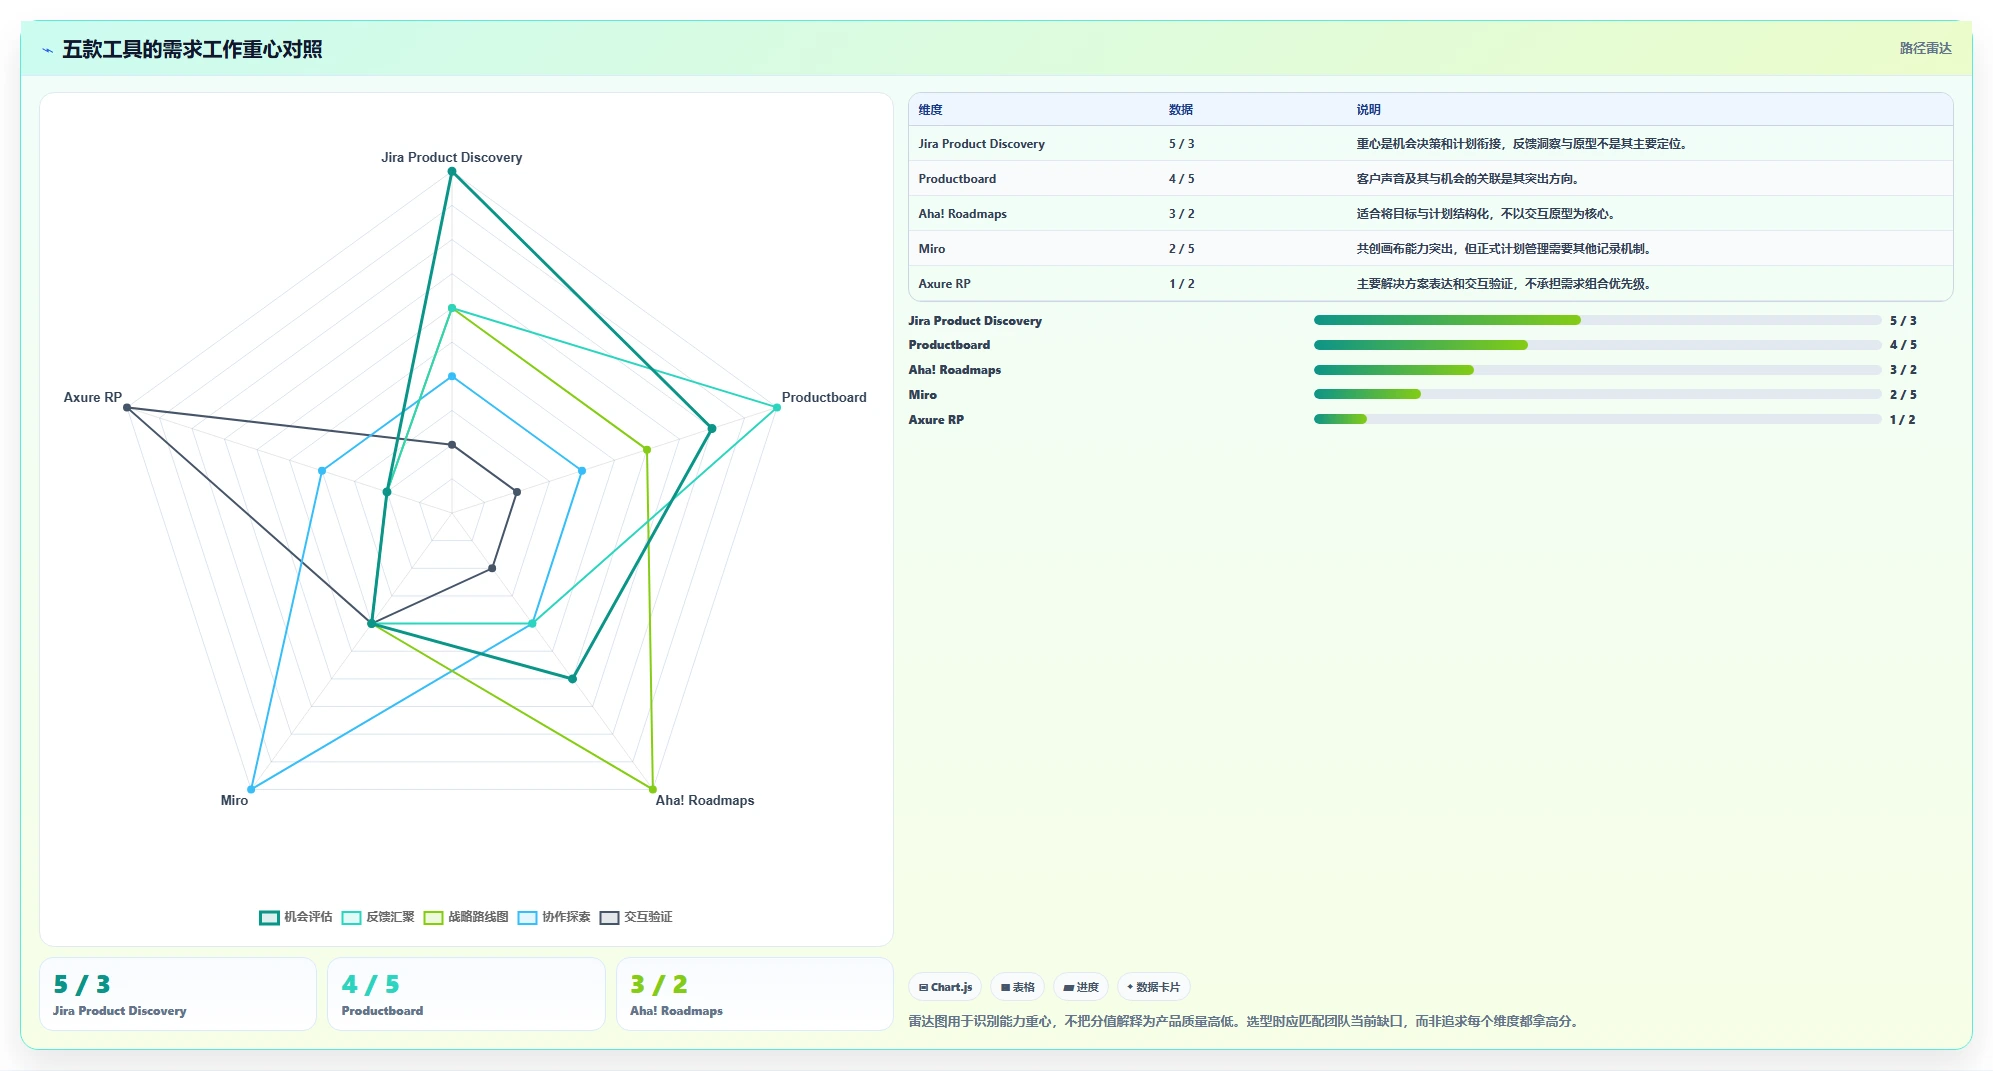Toggle the 战略路线图 legend item
Image resolution: width=1993 pixels, height=1071 pixels.
(466, 917)
